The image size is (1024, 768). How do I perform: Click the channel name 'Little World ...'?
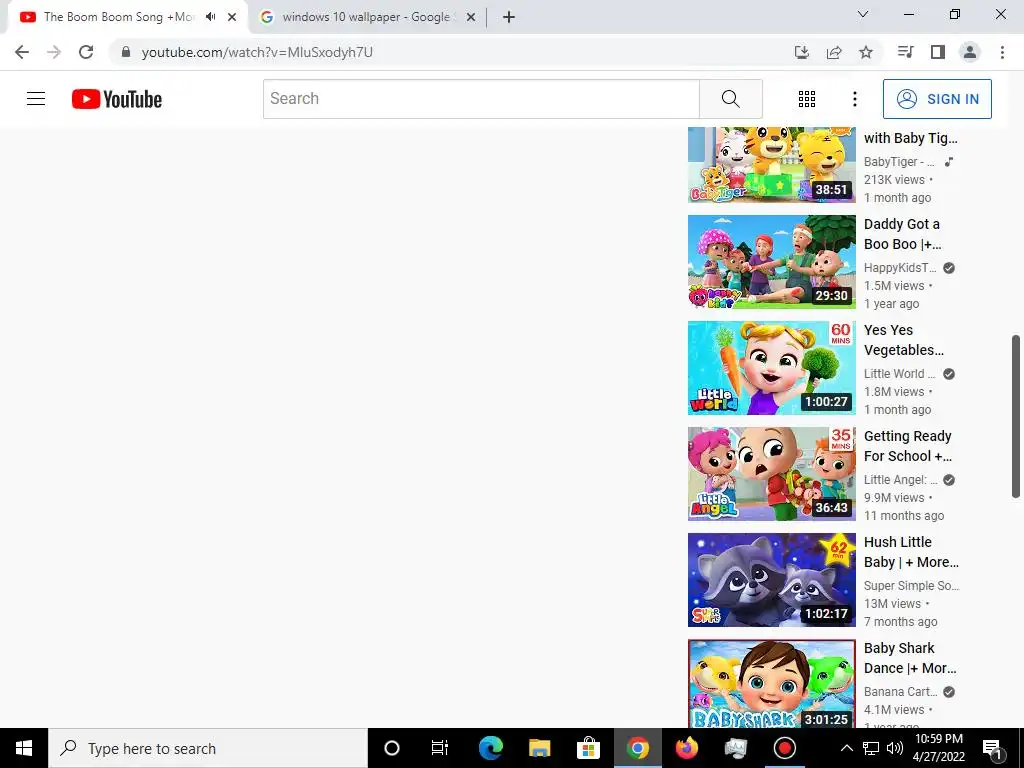click(x=900, y=374)
